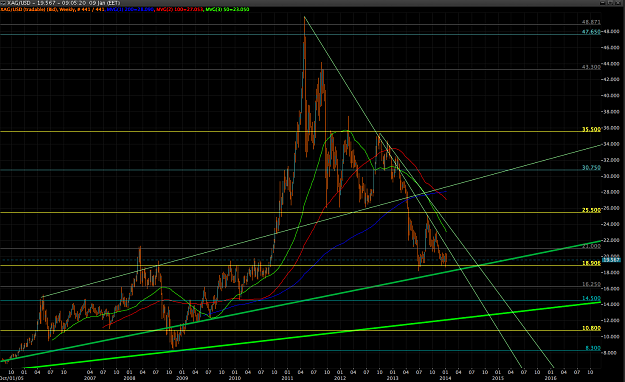Screen dimensions: 625x382
Task: Click the 2010 year label on time axis
Action: [234, 378]
